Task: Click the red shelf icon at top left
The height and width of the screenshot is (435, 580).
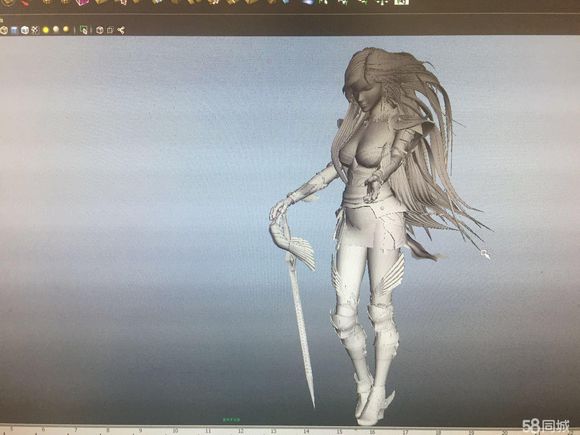Action: pyautogui.click(x=24, y=3)
